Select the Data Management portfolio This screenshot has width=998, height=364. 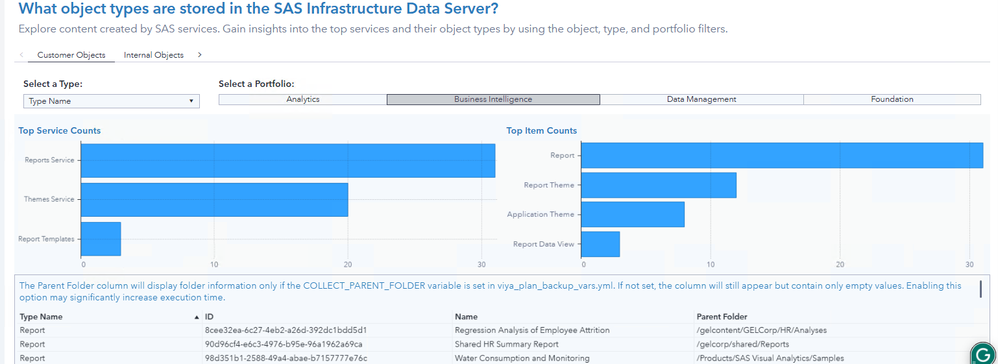click(x=701, y=99)
